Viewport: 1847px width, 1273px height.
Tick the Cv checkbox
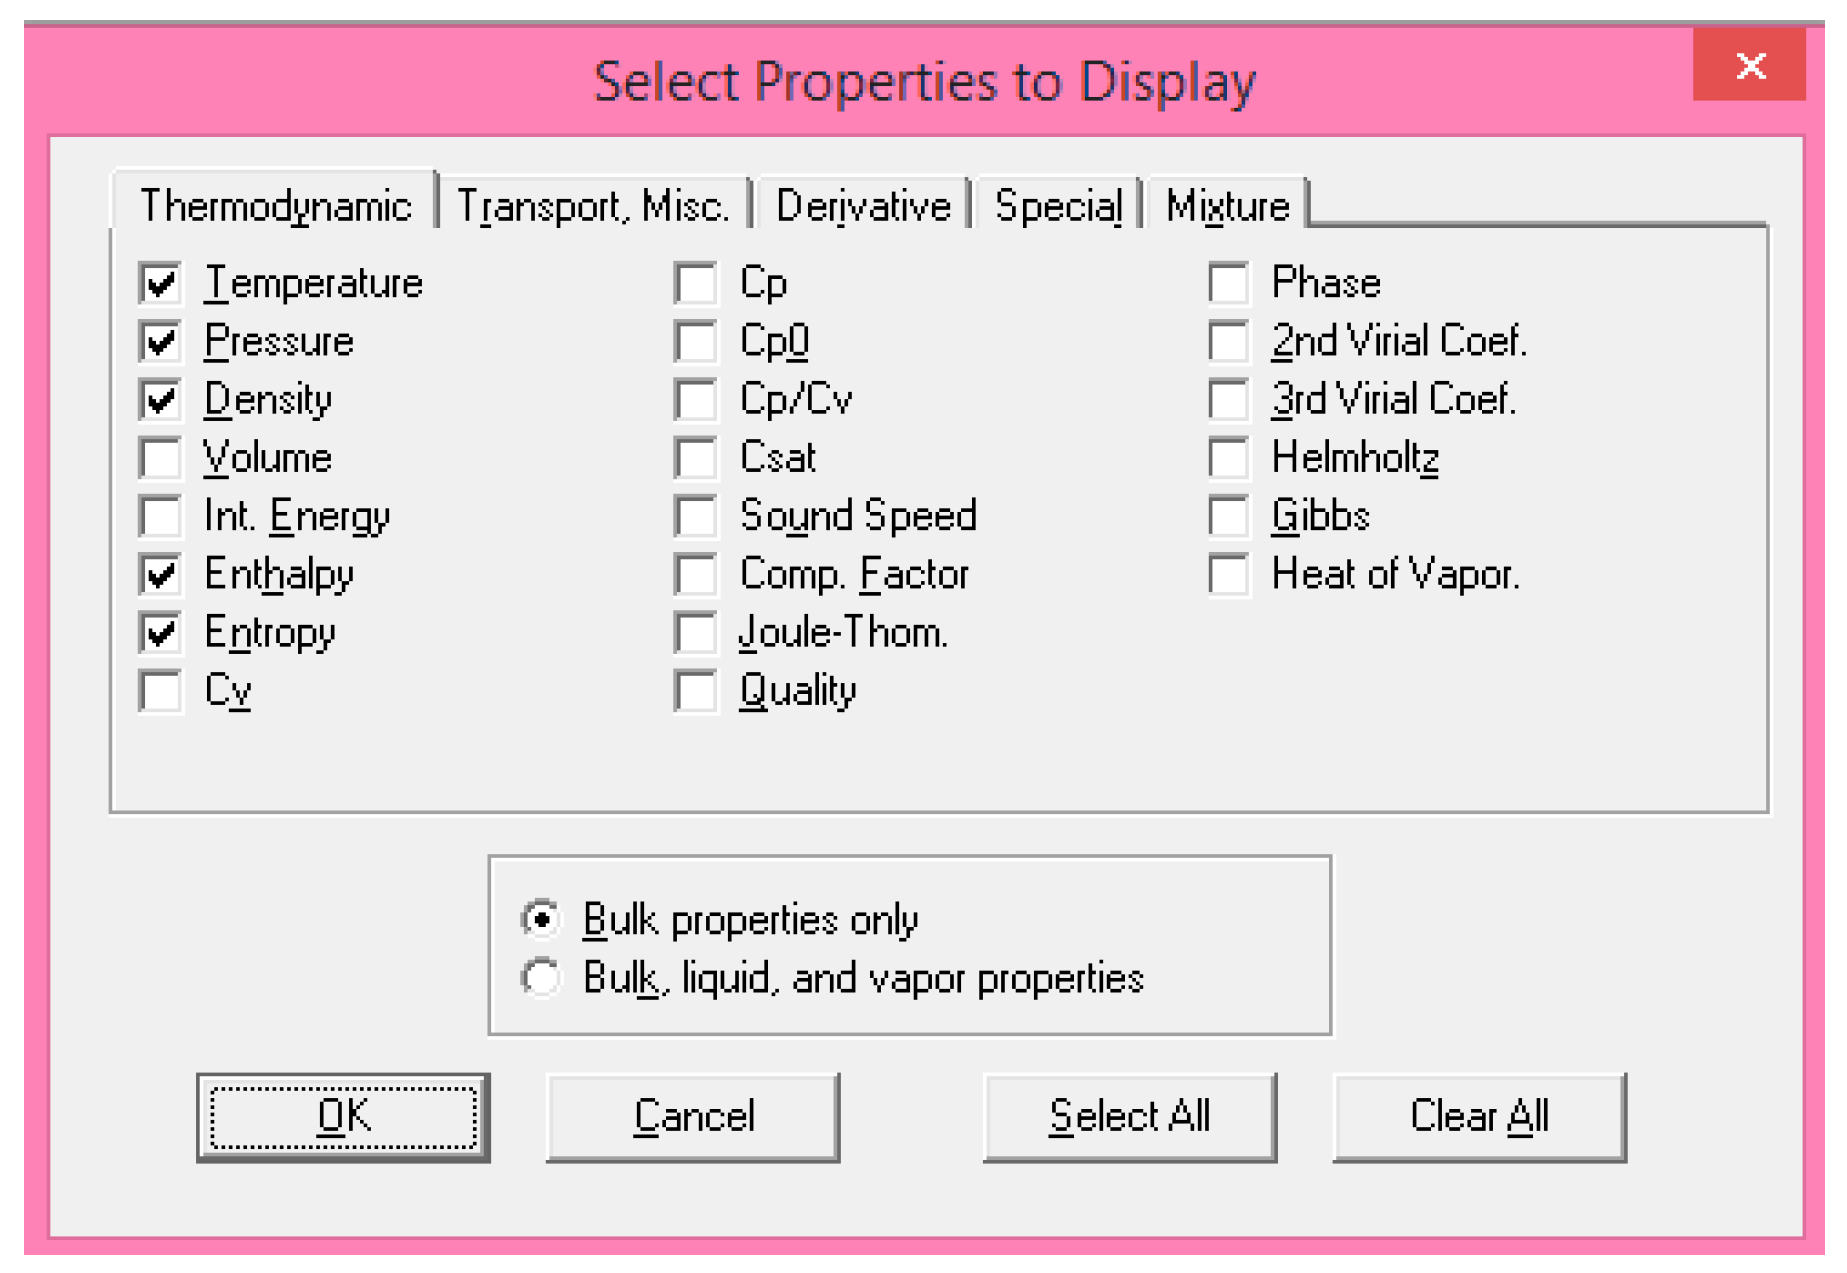[161, 691]
